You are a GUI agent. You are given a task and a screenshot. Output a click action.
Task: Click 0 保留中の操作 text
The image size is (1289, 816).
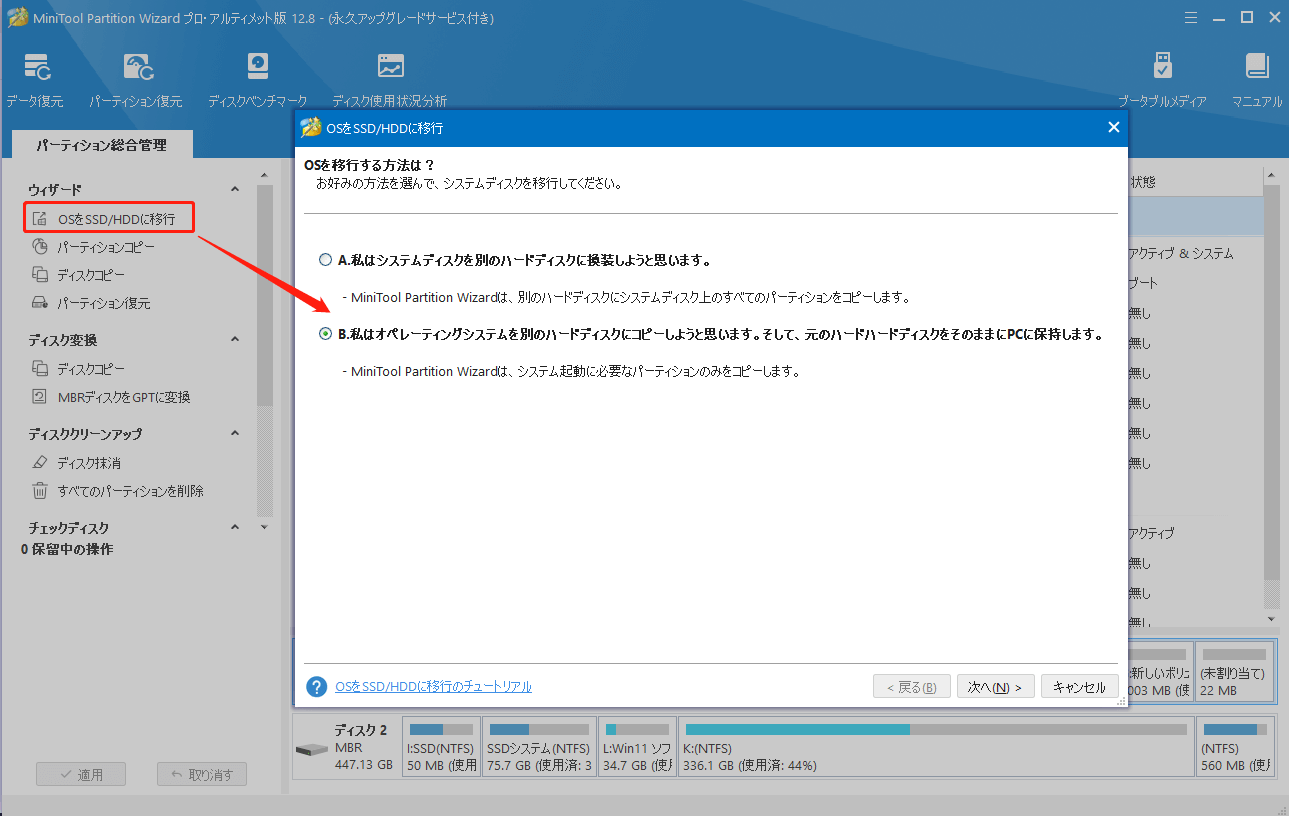click(x=67, y=549)
